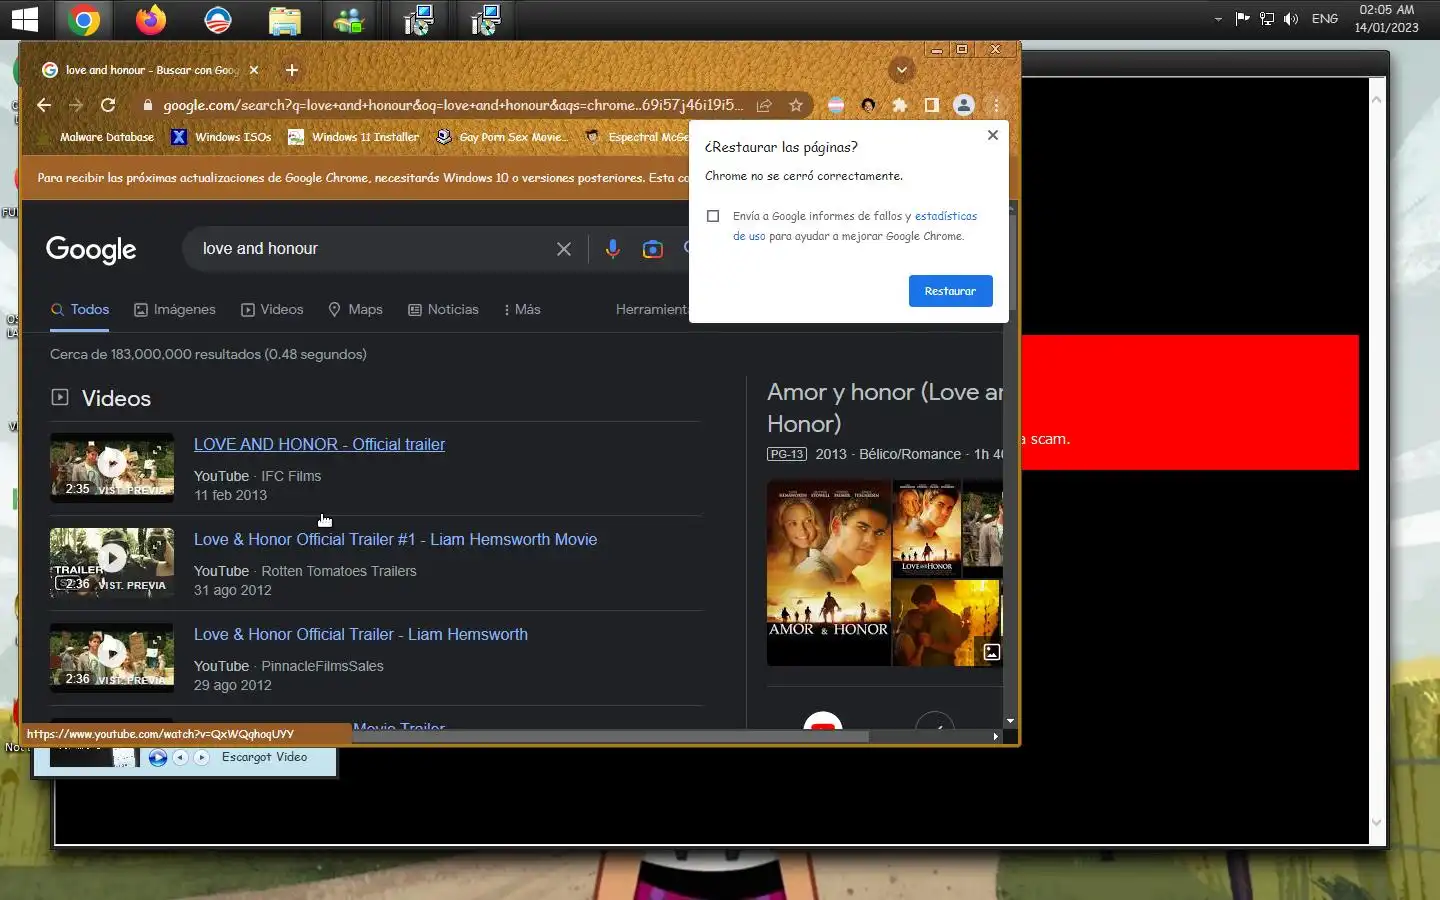
Task: Bookmark this page with the star icon
Action: click(796, 105)
